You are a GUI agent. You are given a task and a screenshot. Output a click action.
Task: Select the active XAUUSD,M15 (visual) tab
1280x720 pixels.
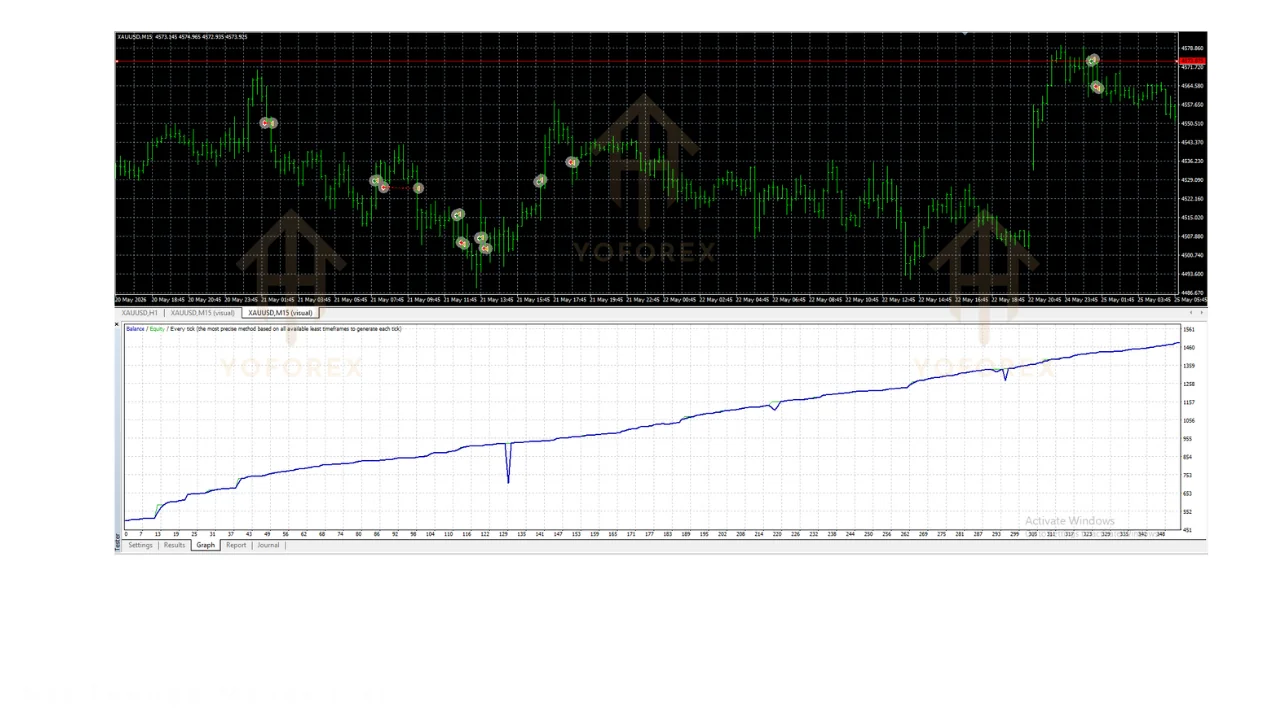click(x=281, y=313)
